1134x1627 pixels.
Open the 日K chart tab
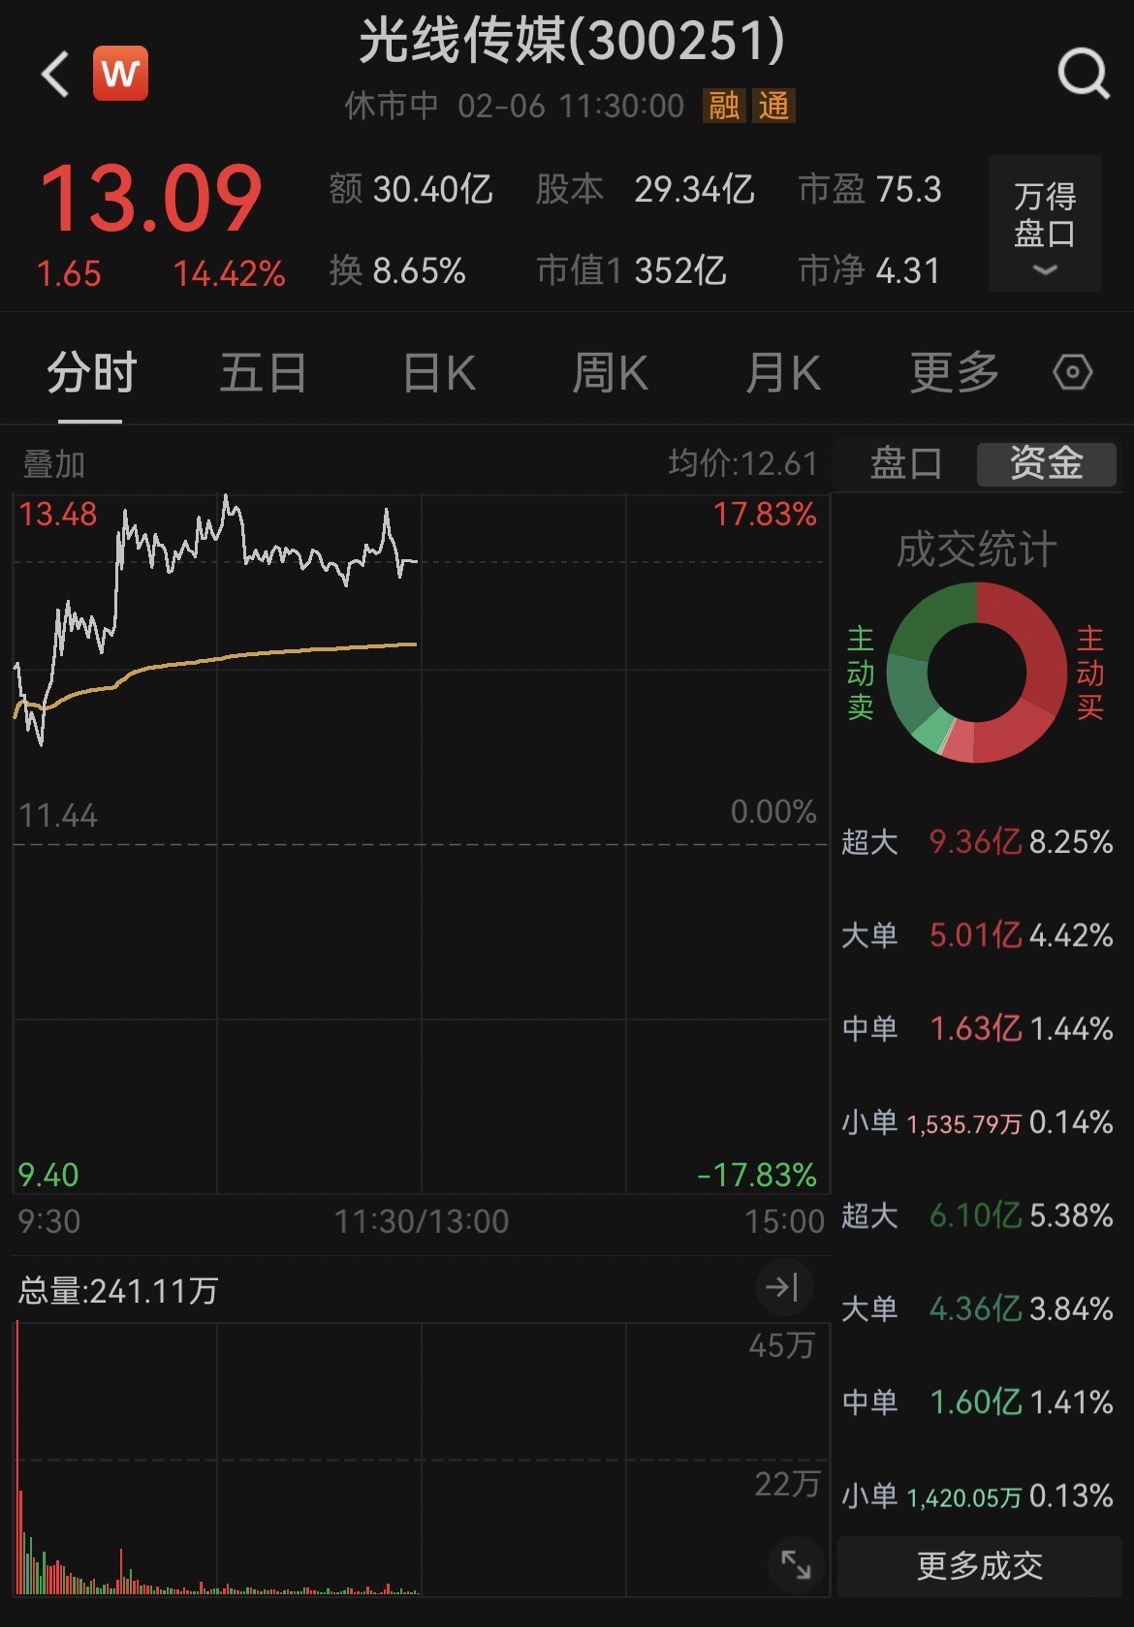click(x=439, y=373)
